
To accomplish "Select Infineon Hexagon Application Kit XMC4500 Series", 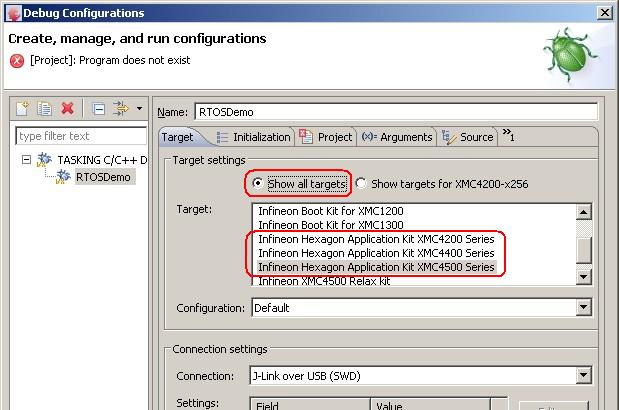I will 376,267.
